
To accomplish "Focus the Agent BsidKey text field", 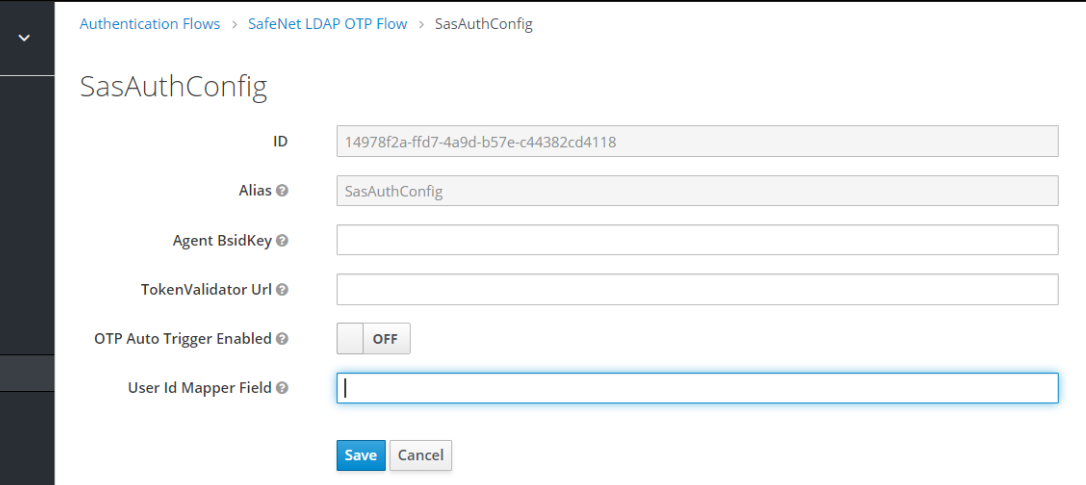I will click(x=697, y=240).
